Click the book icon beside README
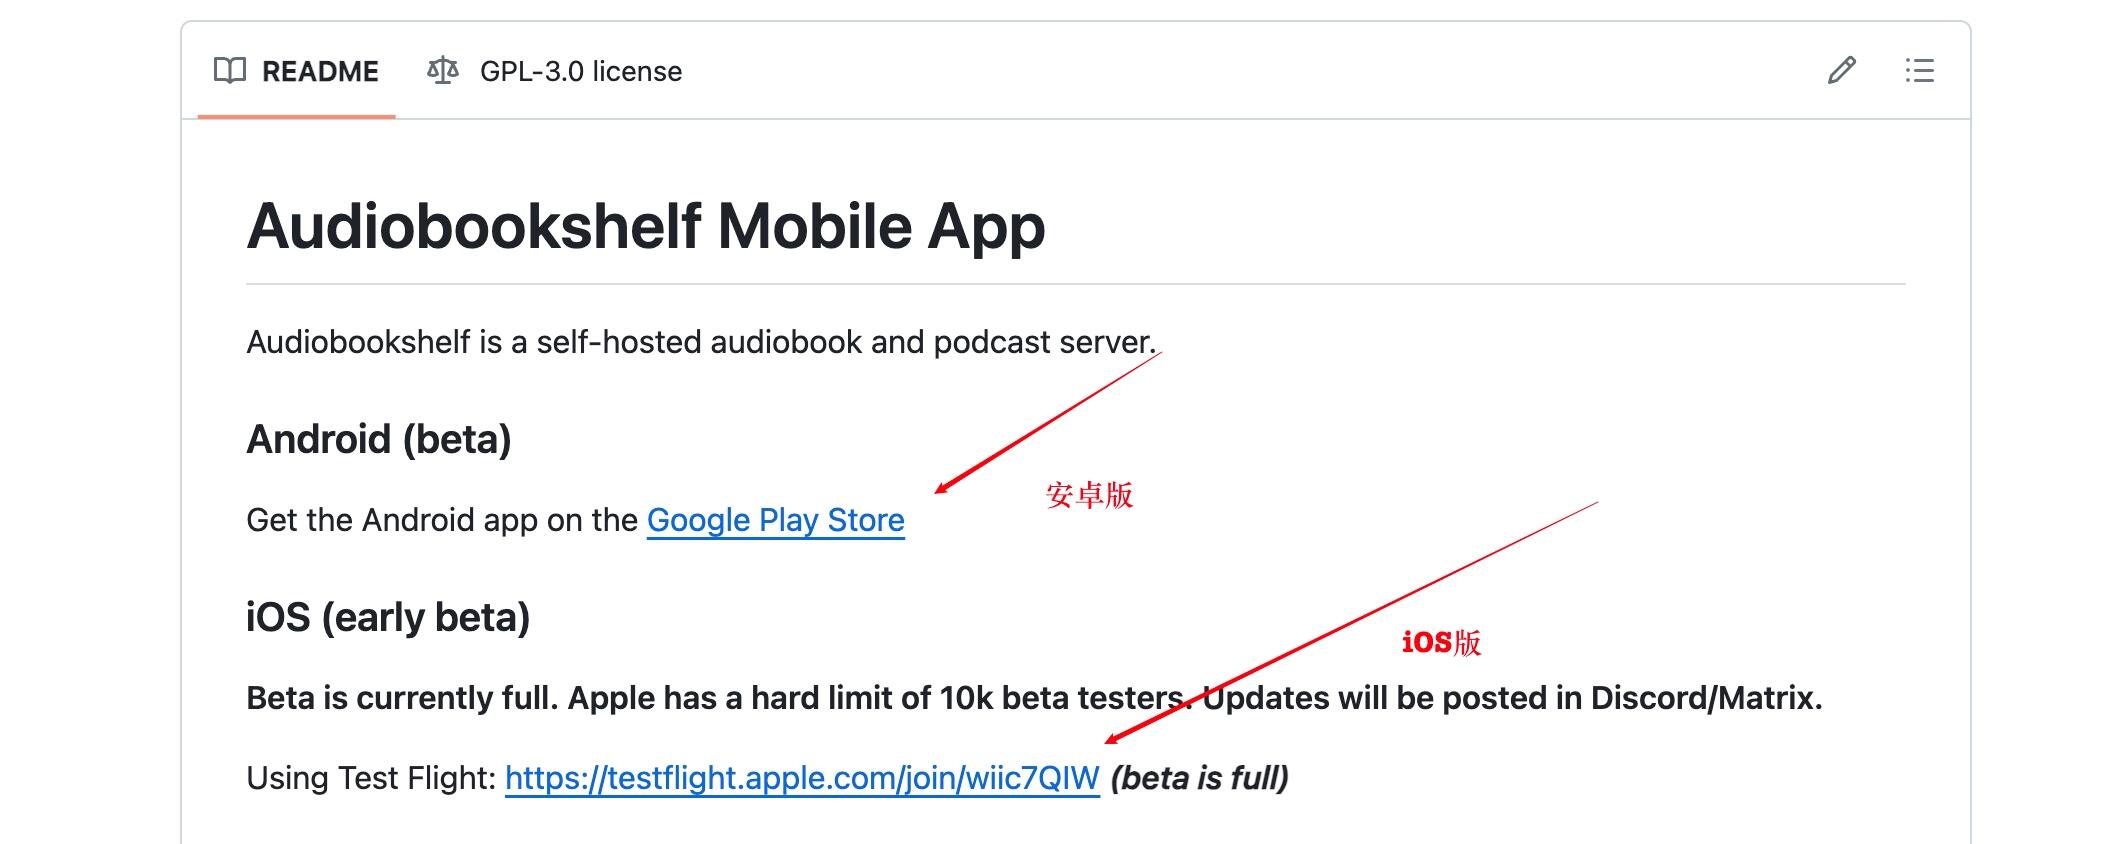 pyautogui.click(x=230, y=71)
